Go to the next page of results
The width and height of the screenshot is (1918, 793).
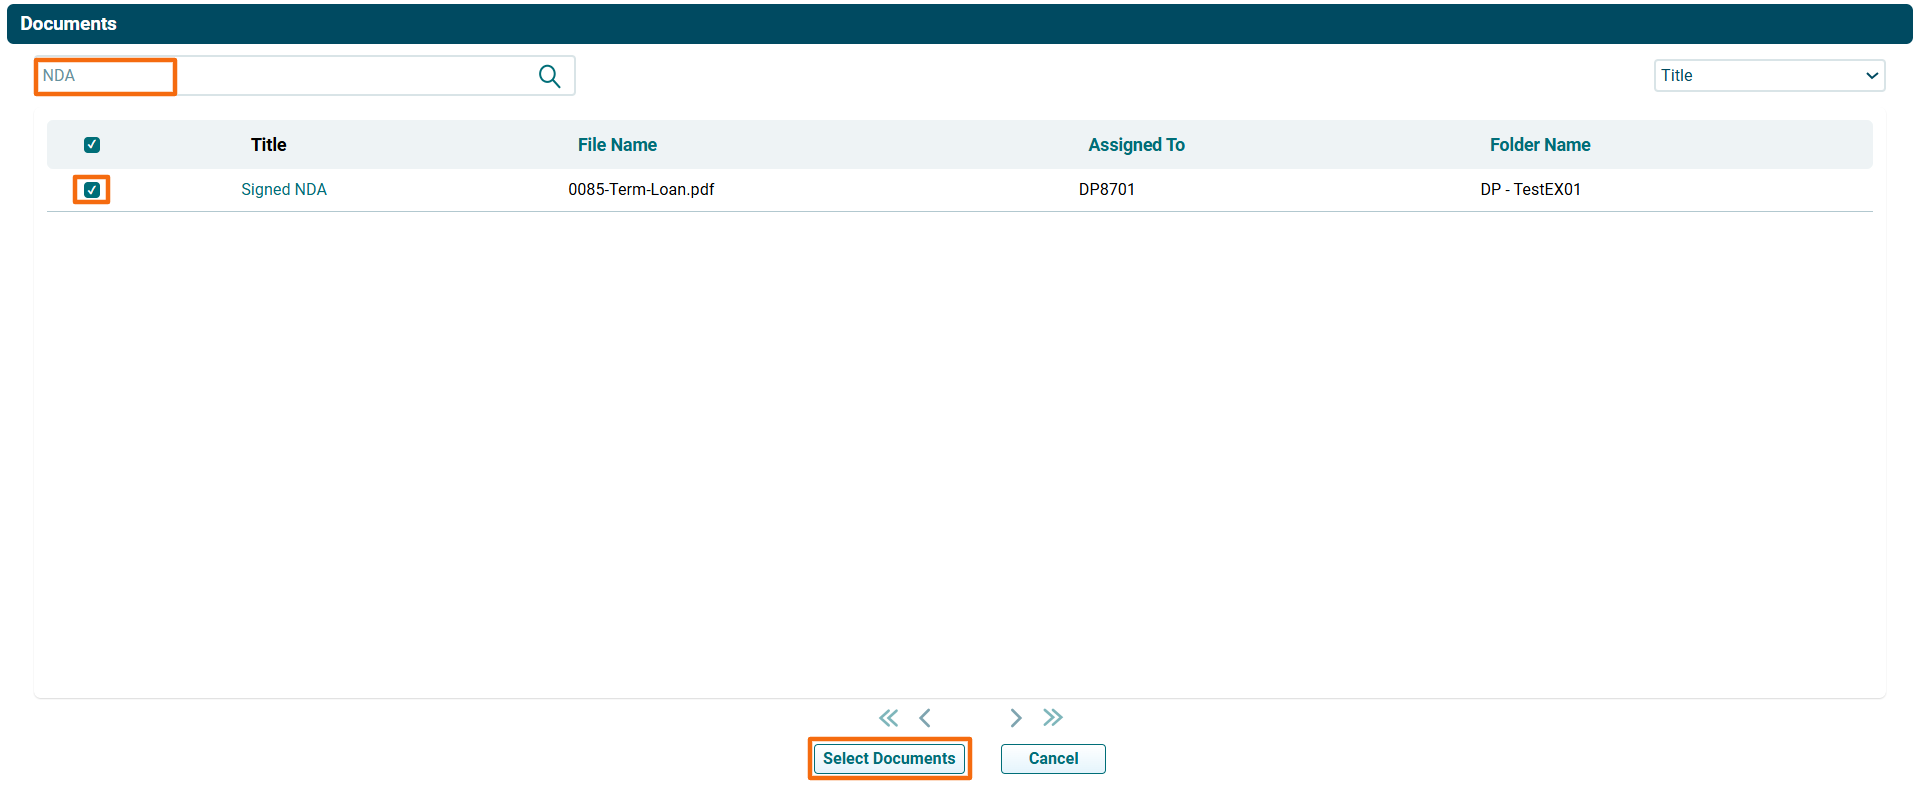[x=1015, y=718]
